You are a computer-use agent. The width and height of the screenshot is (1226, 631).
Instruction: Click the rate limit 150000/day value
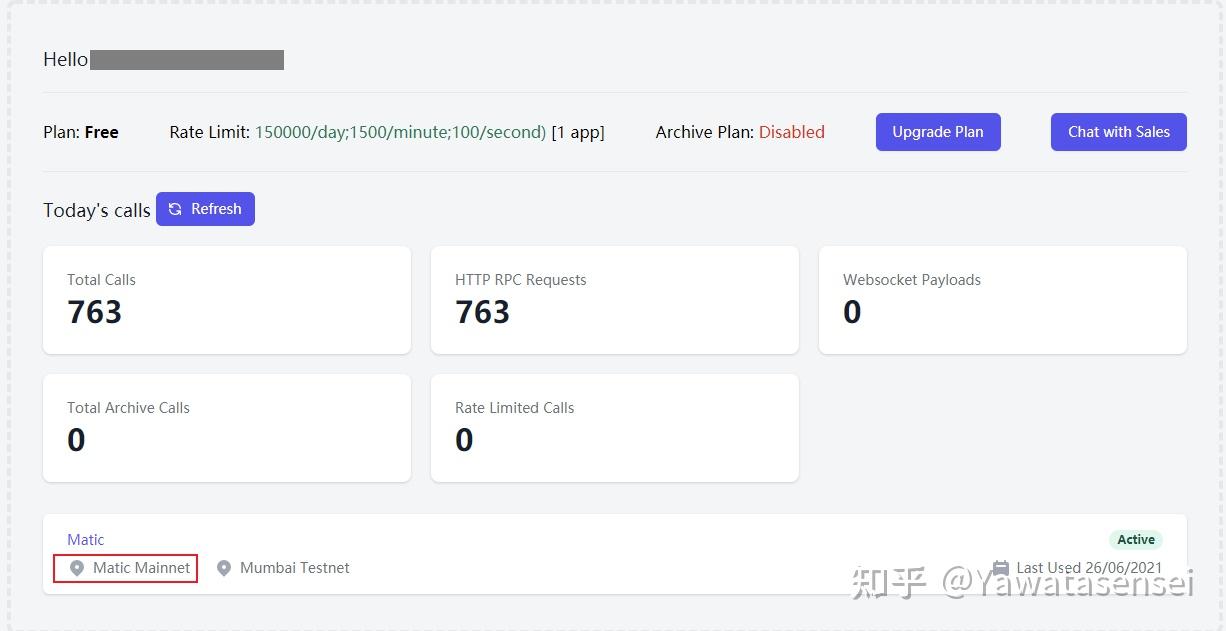(x=400, y=132)
